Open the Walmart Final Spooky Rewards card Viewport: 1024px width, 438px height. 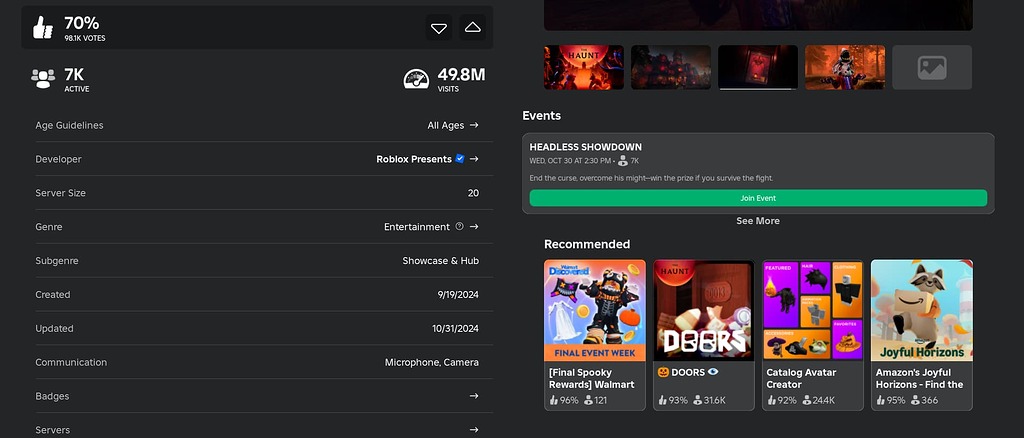pyautogui.click(x=595, y=335)
